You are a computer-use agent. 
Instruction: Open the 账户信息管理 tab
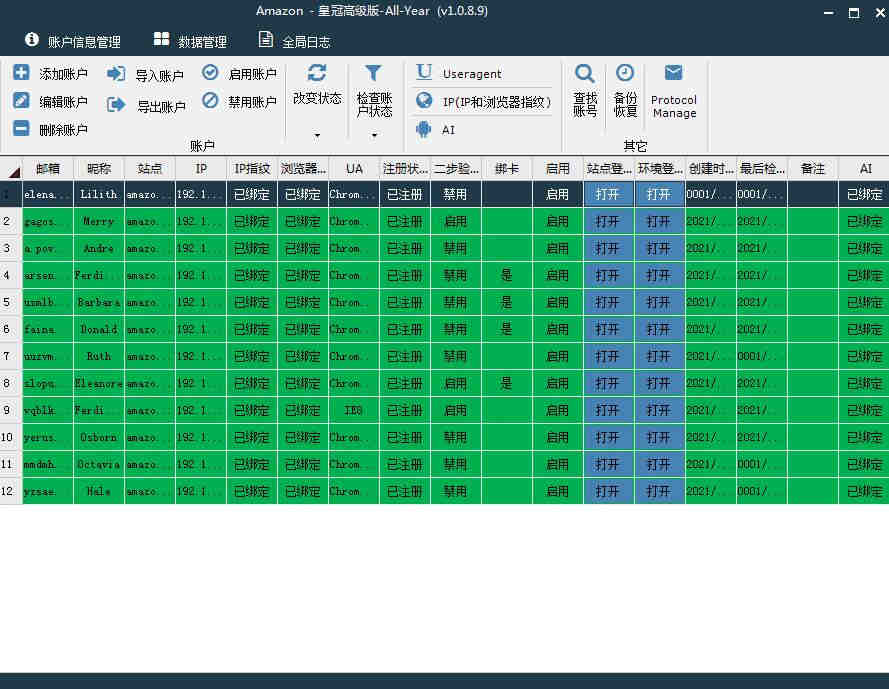click(x=73, y=41)
